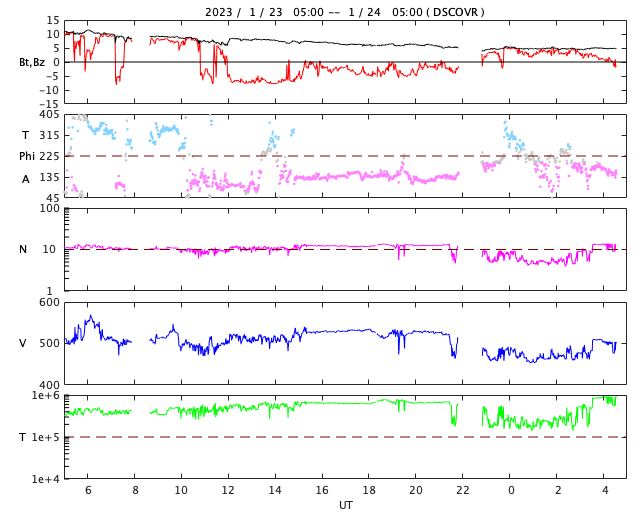Click the '600' tick on velocity axis
The width and height of the screenshot is (640, 512).
[49, 303]
